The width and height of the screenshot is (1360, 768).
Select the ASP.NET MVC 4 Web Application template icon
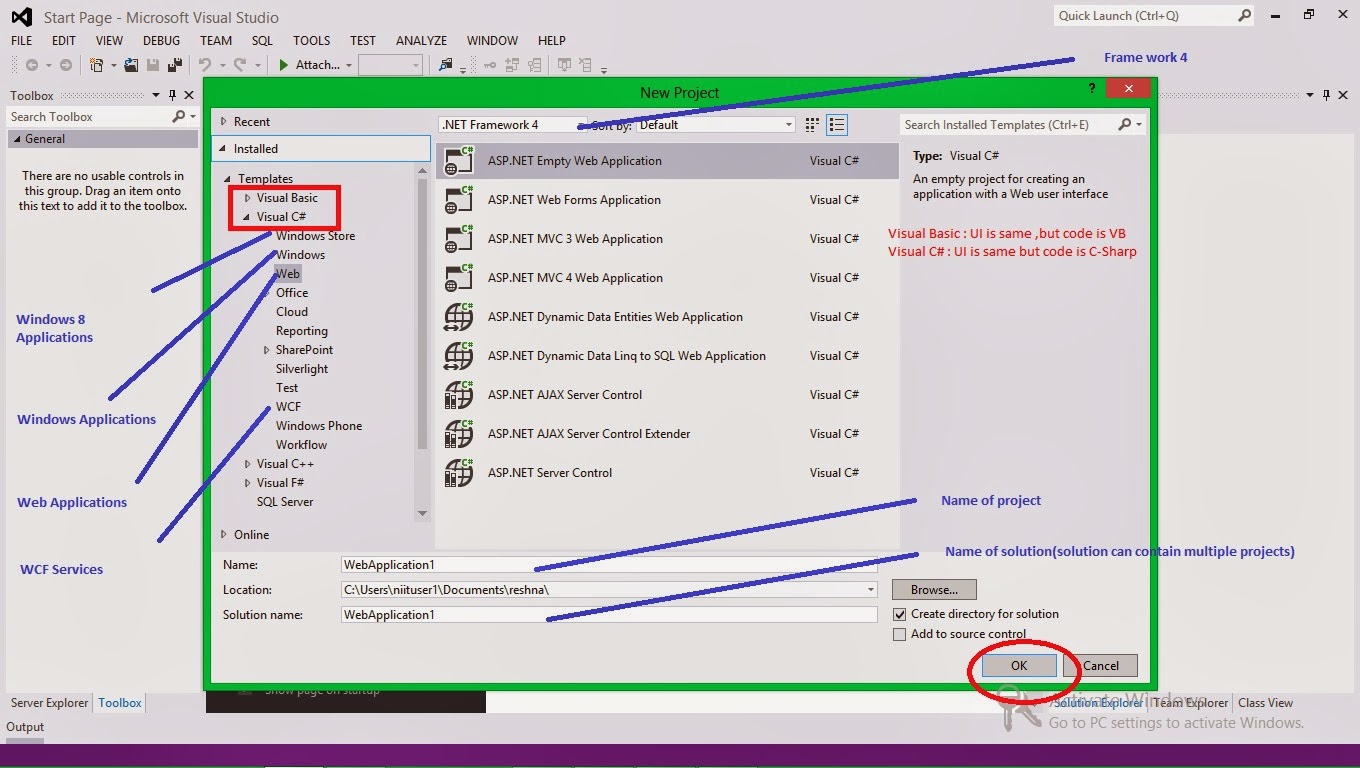tap(458, 278)
